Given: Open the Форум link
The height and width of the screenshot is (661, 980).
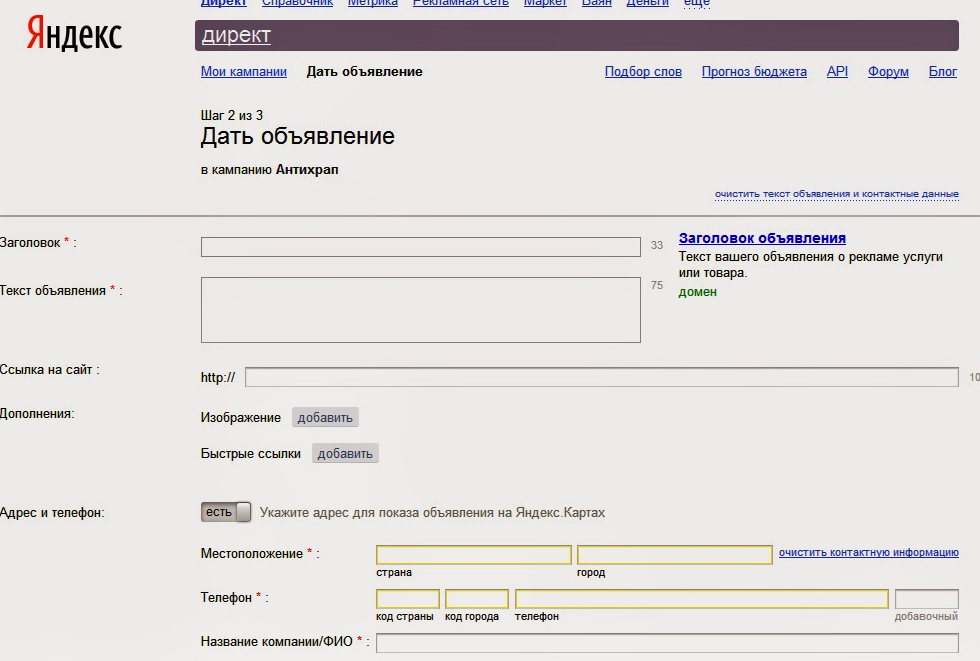Looking at the screenshot, I should [x=888, y=72].
